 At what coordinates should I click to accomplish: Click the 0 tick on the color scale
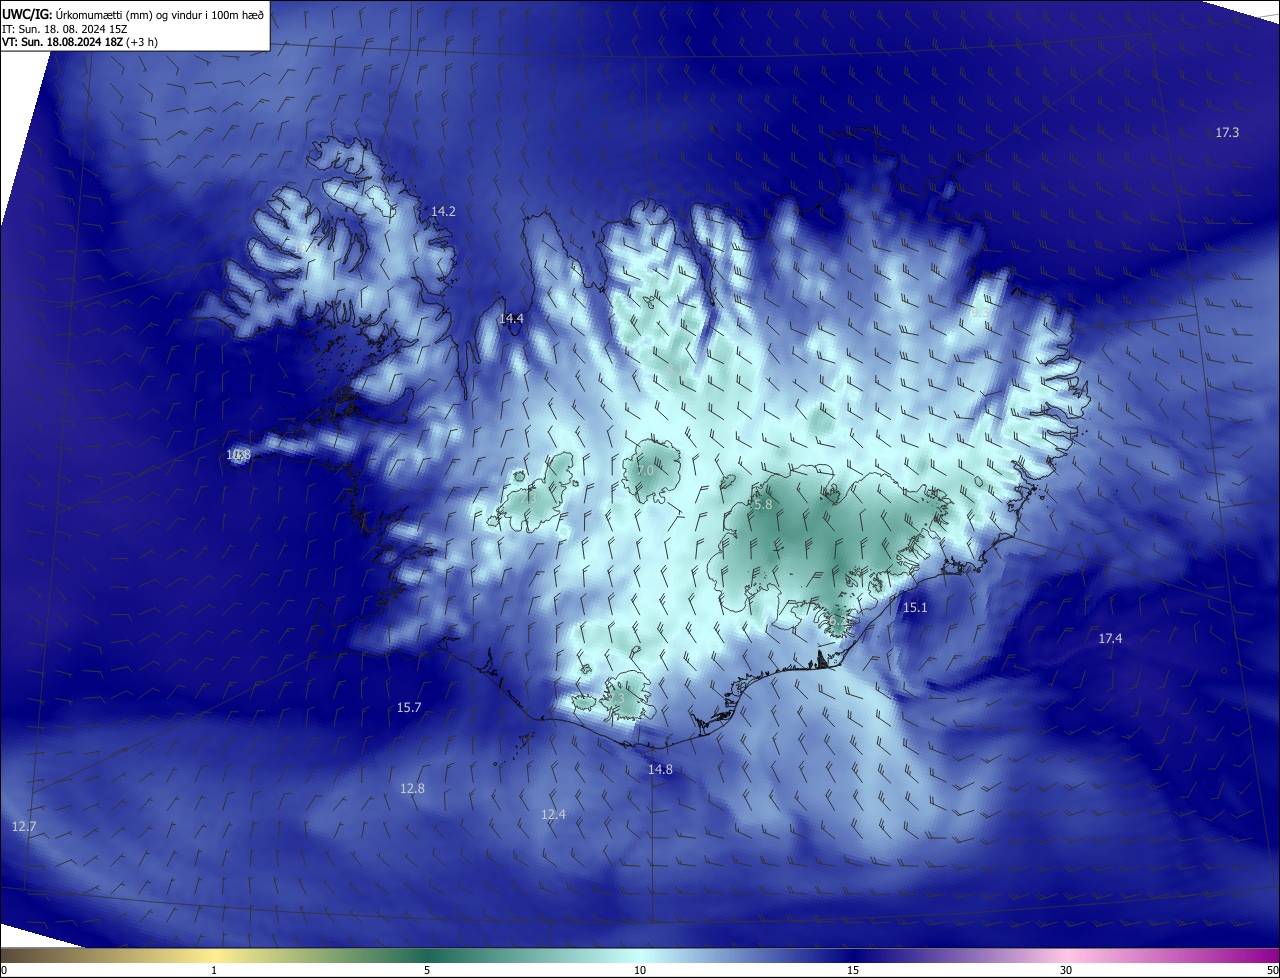(3, 971)
